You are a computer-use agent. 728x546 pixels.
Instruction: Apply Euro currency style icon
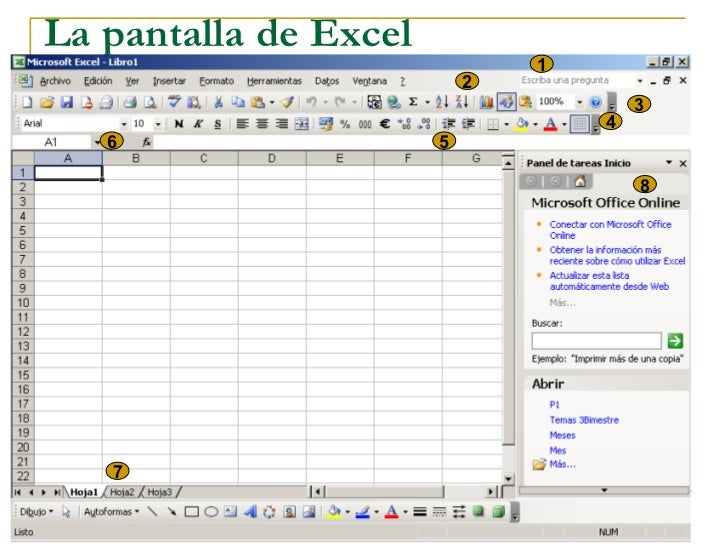tap(384, 124)
